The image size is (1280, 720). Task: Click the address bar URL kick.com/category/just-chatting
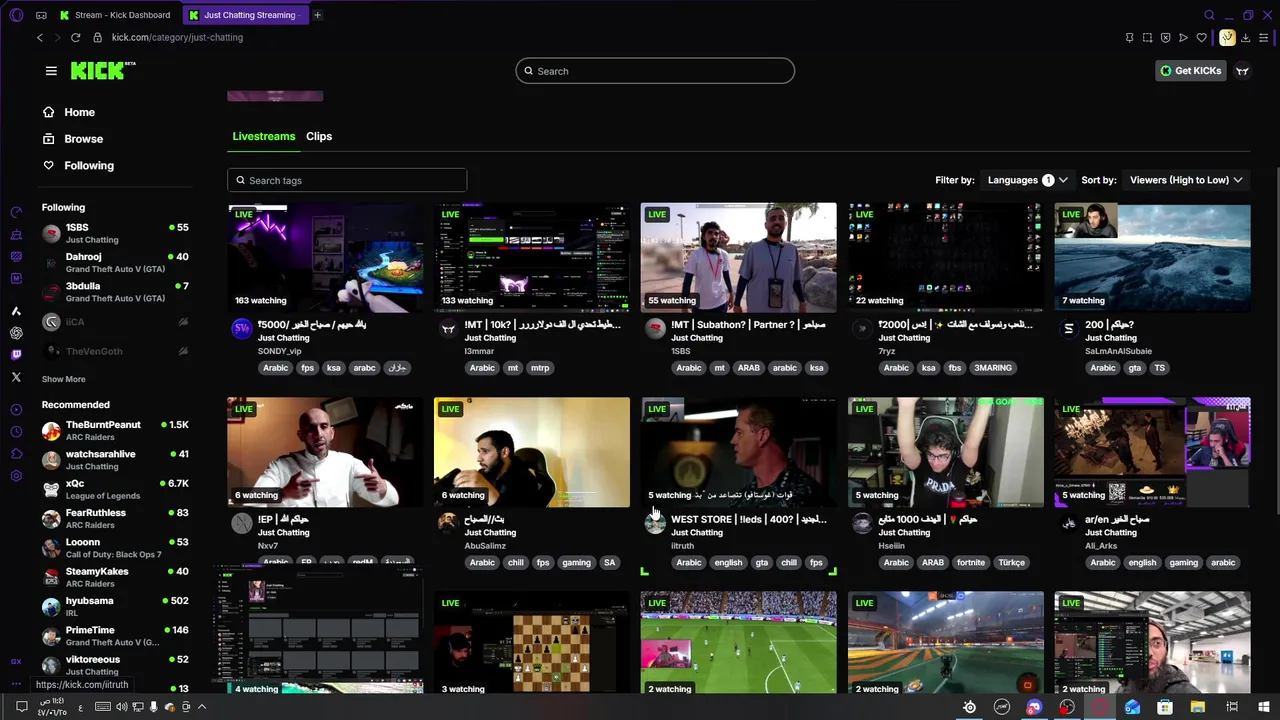point(177,37)
